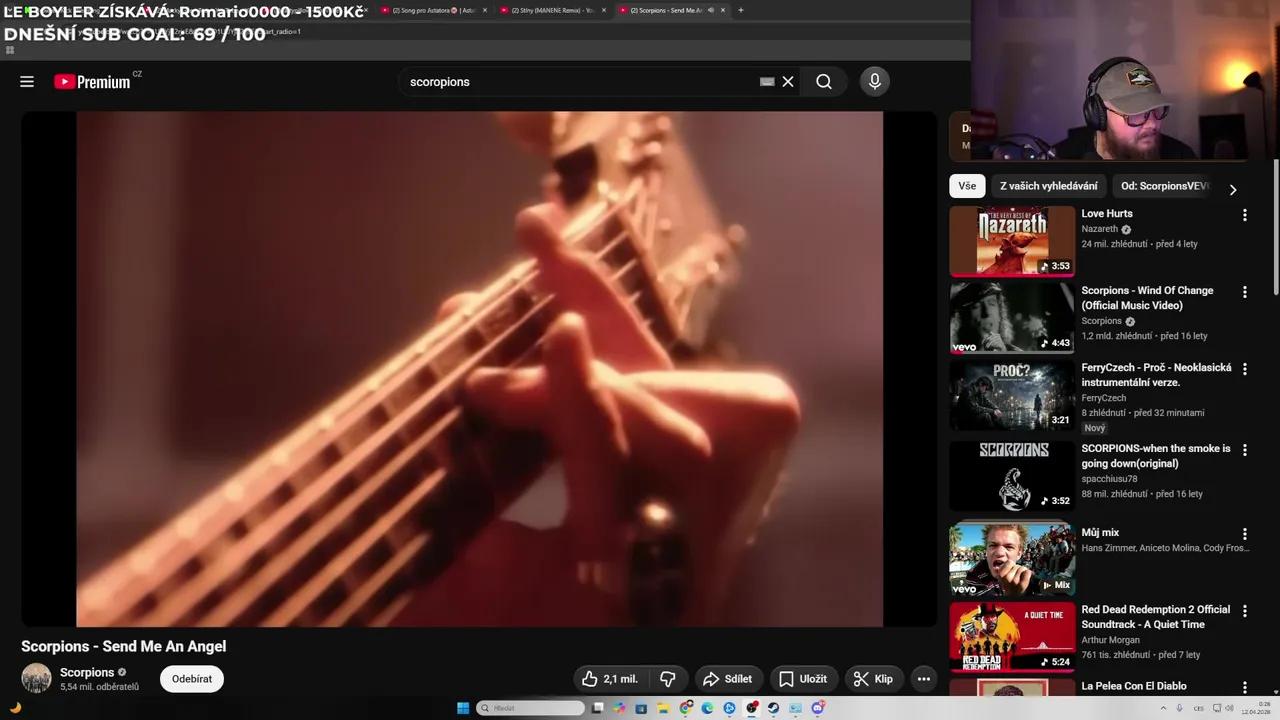Select the Vše filter chip
This screenshot has height=720, width=1280.
tap(967, 186)
